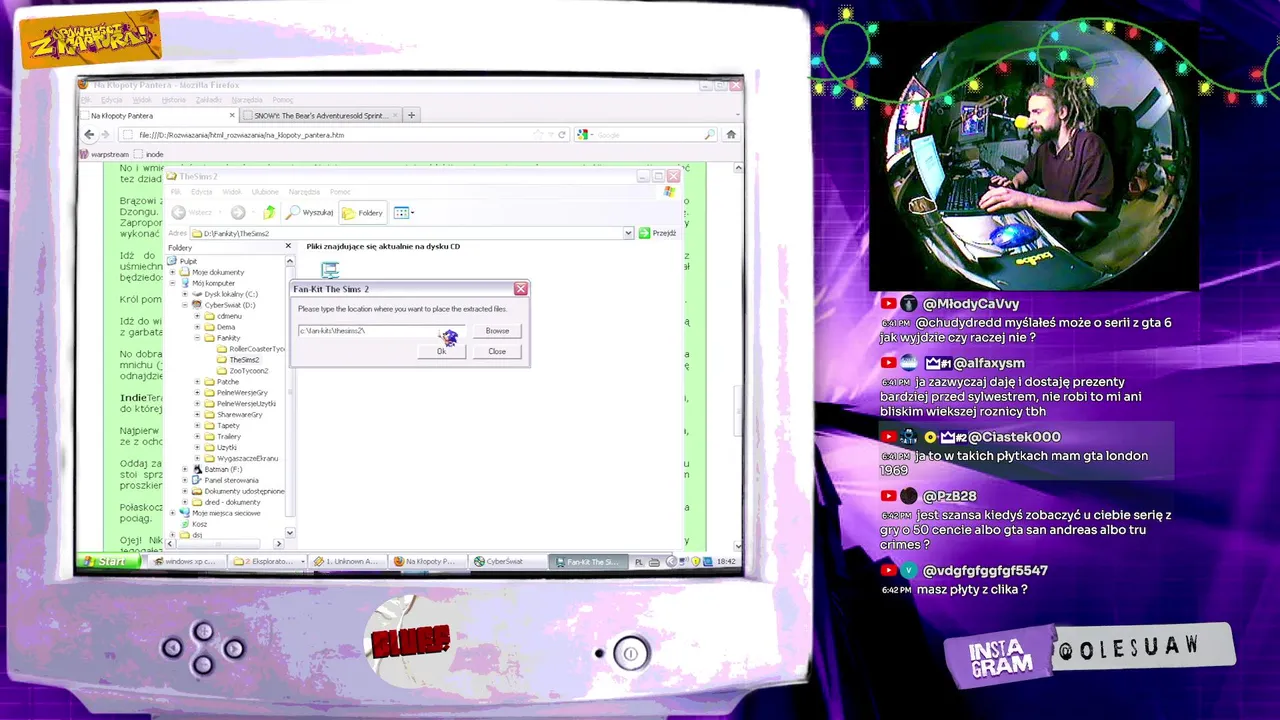This screenshot has width=1280, height=720.
Task: Click the Firefox back arrow button
Action: [89, 135]
